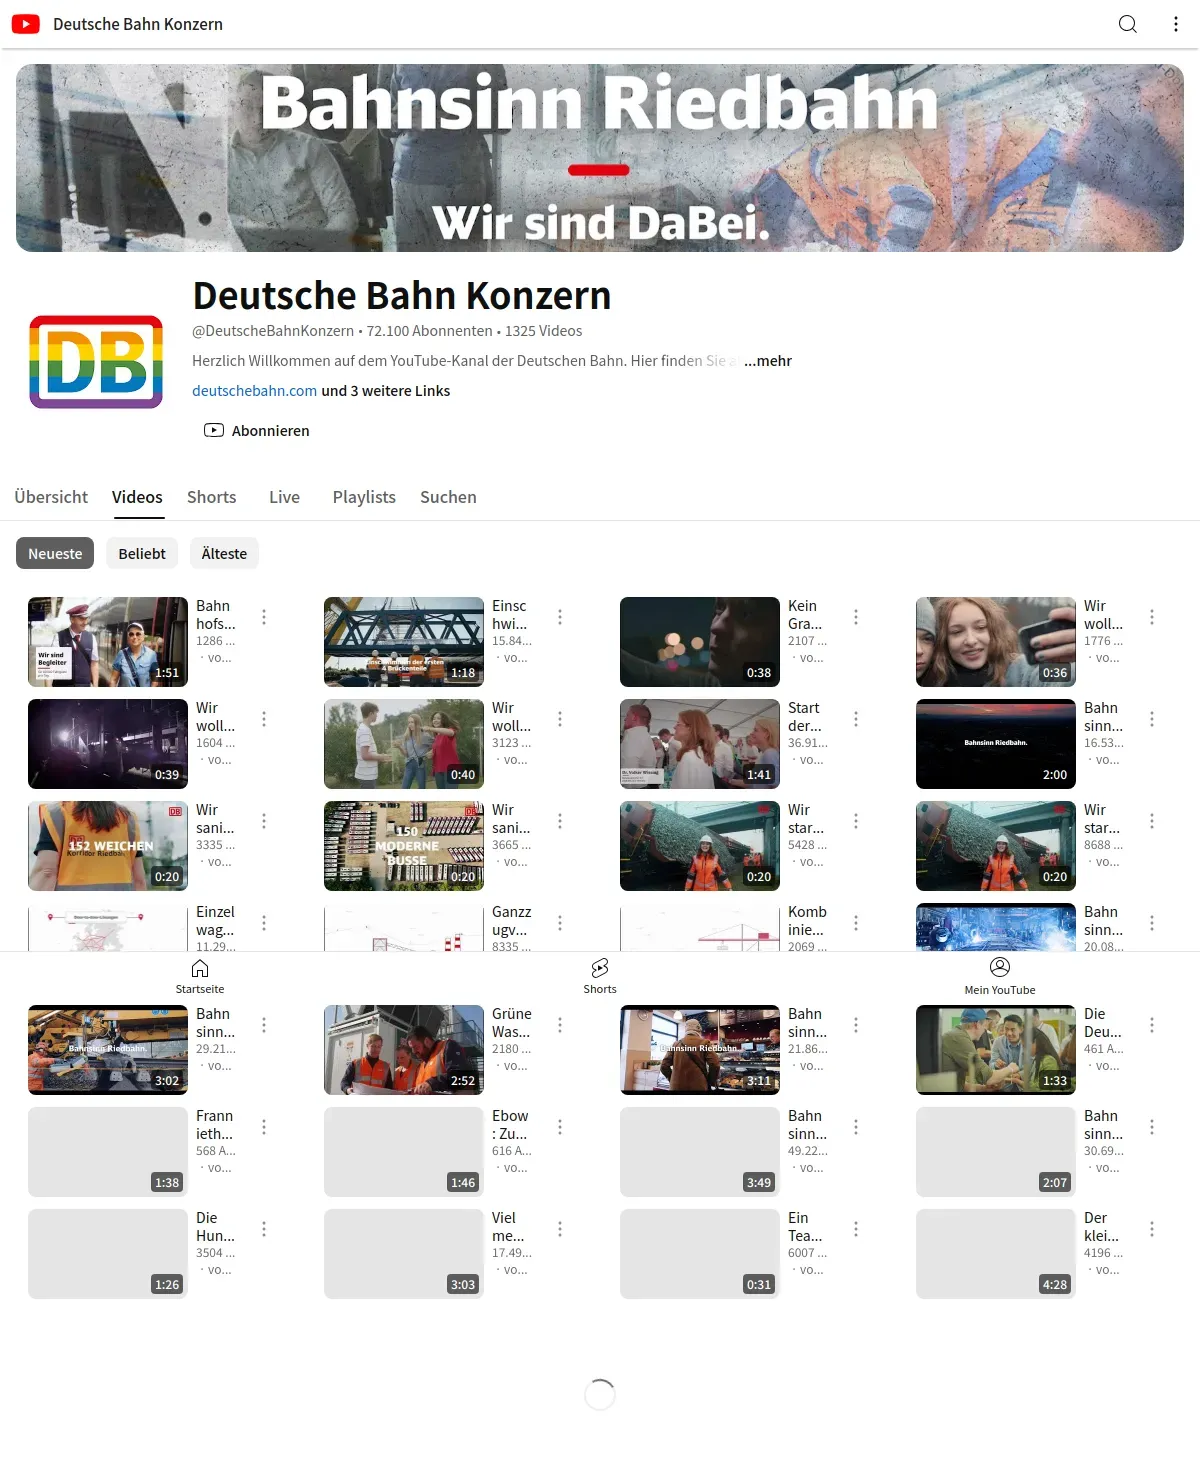Viewport: 1200px width, 1471px height.
Task: Open options menu for 'Frann ieth...' video
Action: 264,1127
